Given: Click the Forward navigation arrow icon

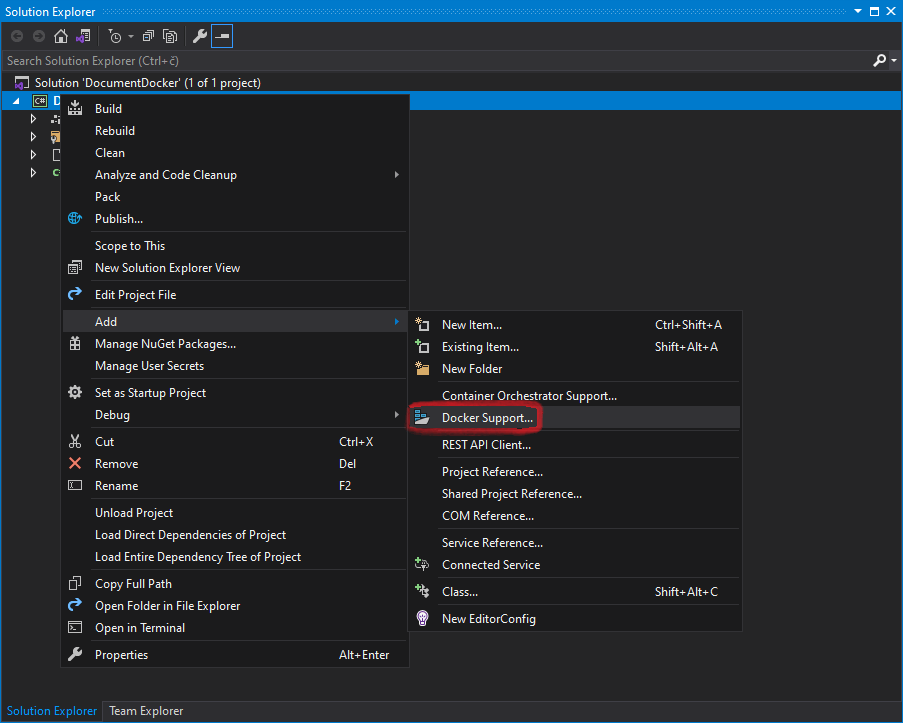Looking at the screenshot, I should pos(39,35).
